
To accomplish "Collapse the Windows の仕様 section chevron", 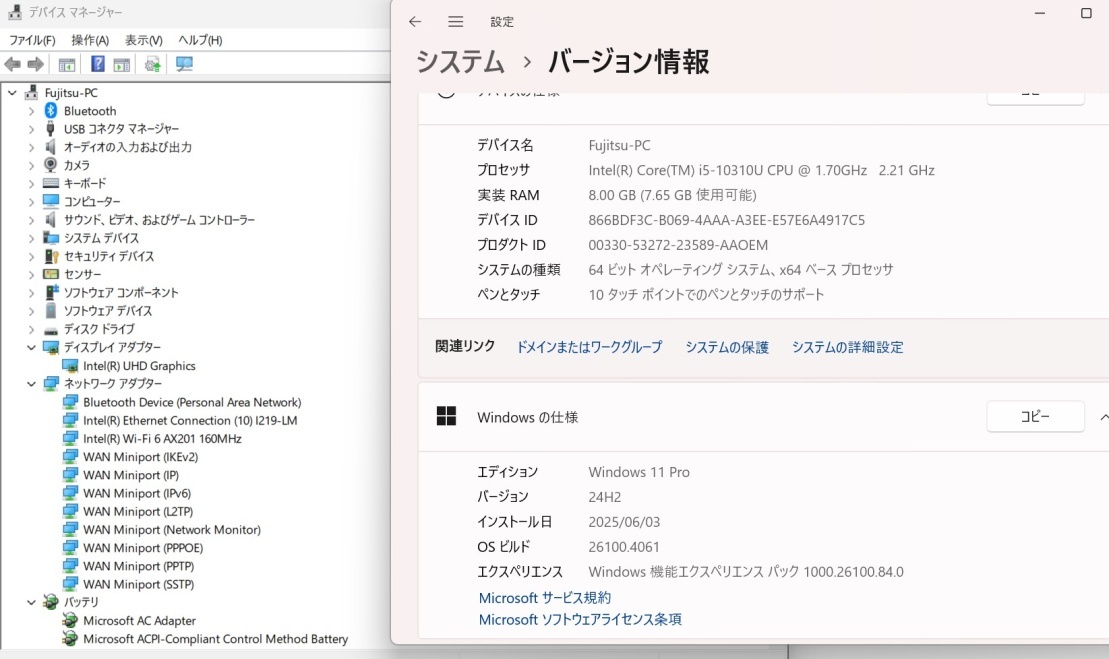I will [x=1103, y=417].
